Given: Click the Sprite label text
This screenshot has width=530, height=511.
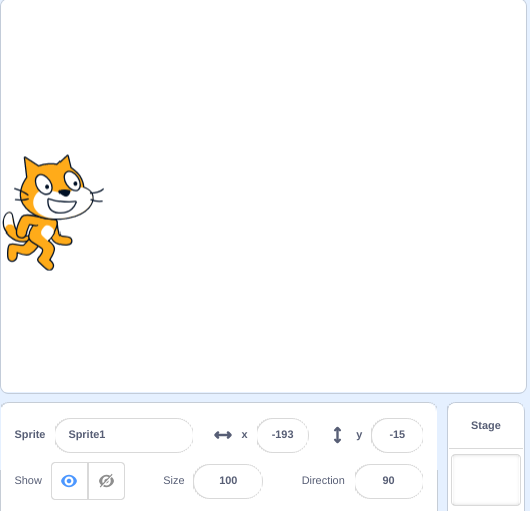Looking at the screenshot, I should click(30, 435).
